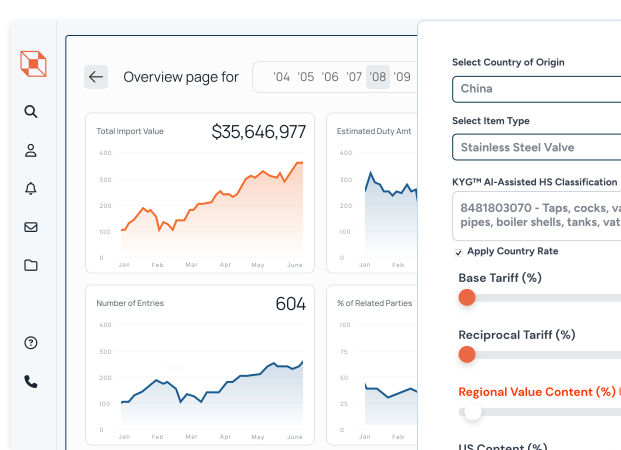This screenshot has width=621, height=450.
Task: Go back with the arrow button
Action: 96,77
